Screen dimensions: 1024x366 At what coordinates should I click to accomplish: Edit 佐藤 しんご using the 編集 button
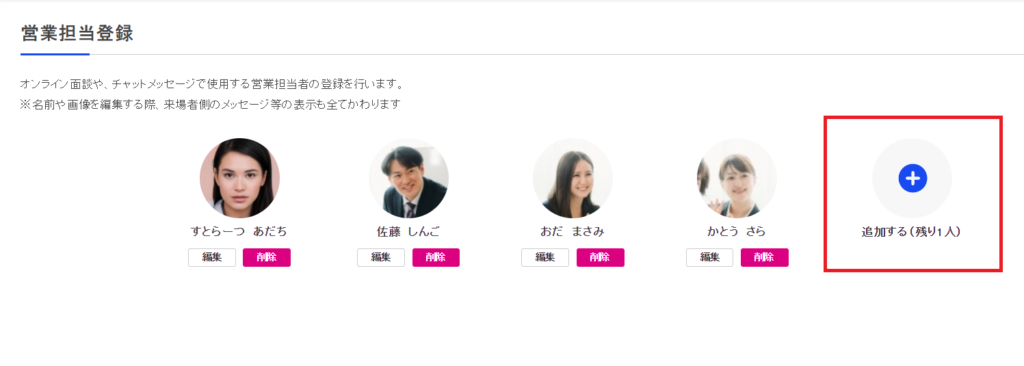[381, 258]
